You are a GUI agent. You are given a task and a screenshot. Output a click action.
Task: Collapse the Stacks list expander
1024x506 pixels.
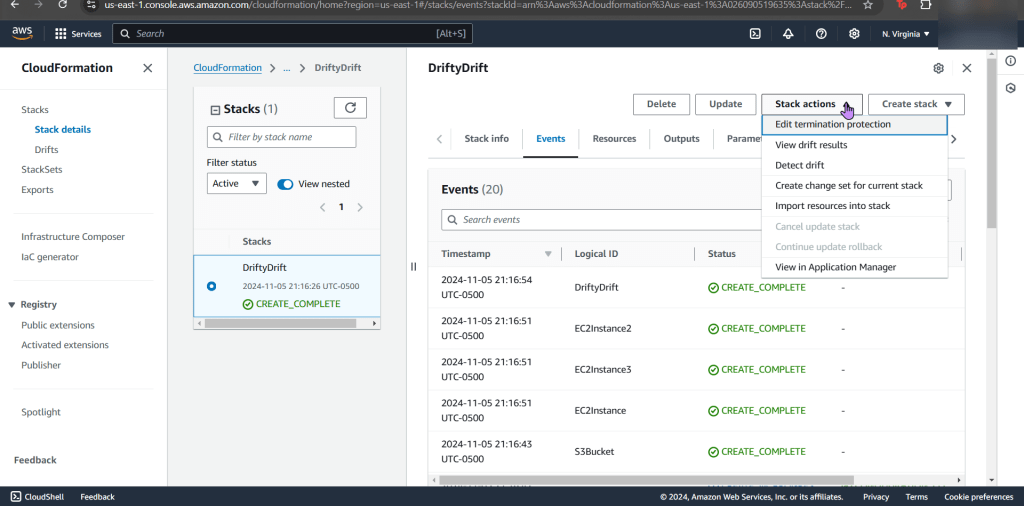214,110
